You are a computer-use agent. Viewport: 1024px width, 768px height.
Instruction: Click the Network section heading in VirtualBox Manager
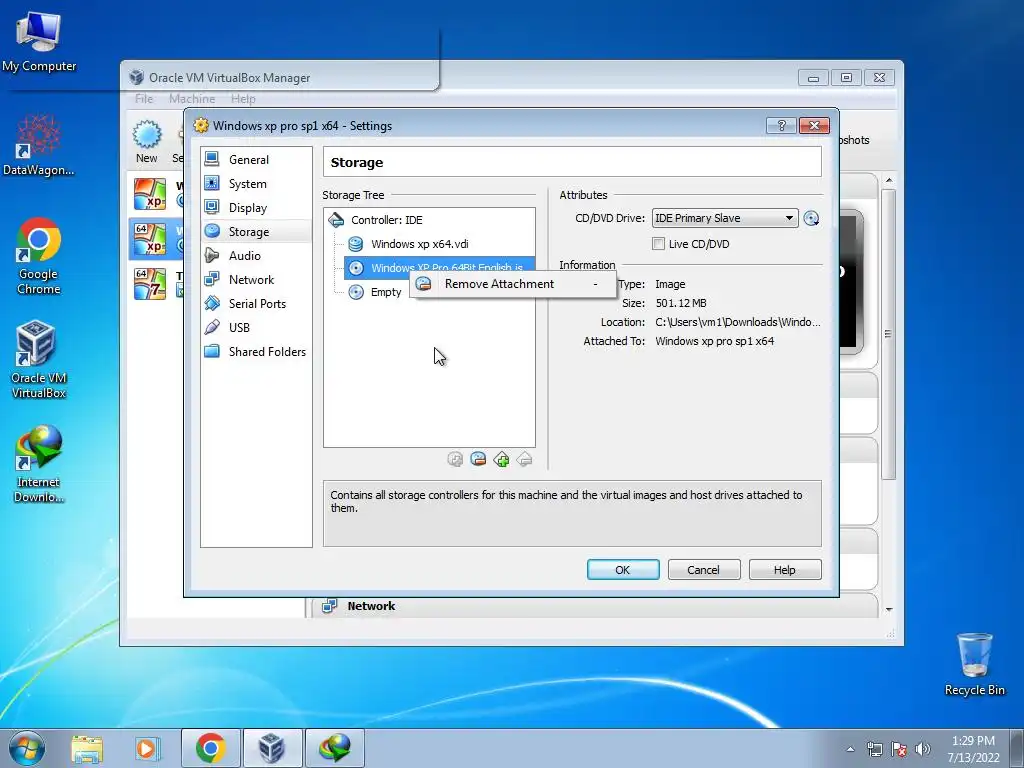click(371, 606)
